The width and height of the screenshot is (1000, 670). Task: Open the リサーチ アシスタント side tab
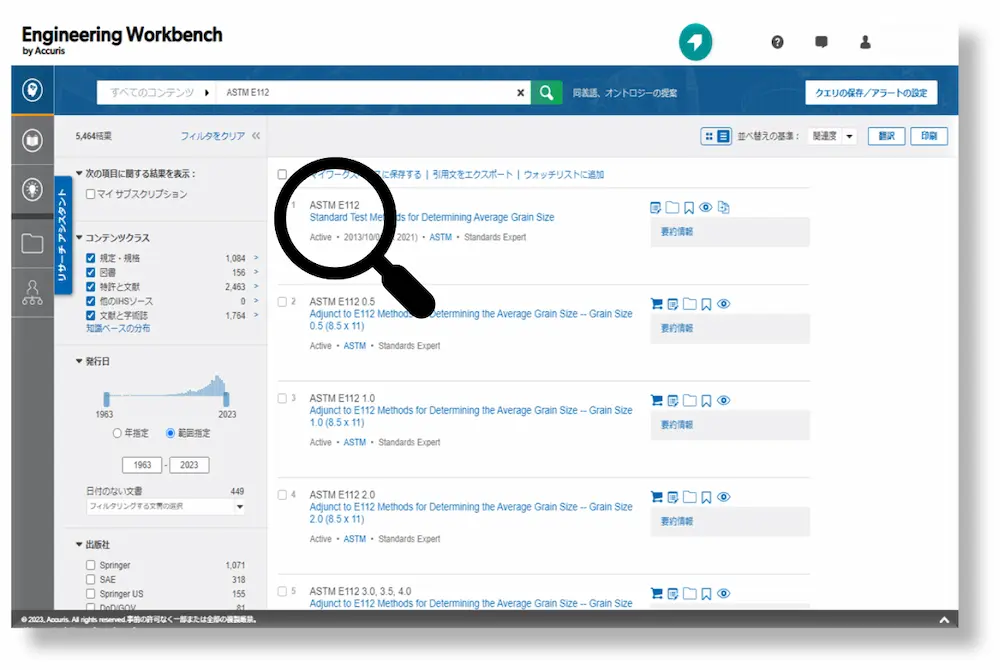(x=62, y=235)
